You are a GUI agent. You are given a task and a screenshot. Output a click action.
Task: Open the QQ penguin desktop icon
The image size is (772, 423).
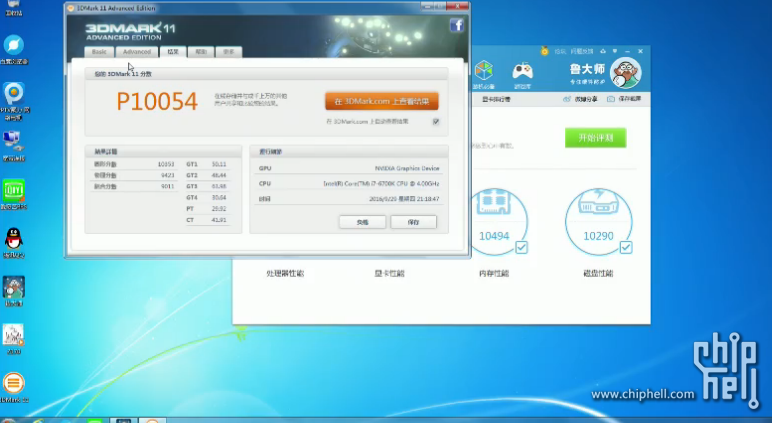click(14, 239)
